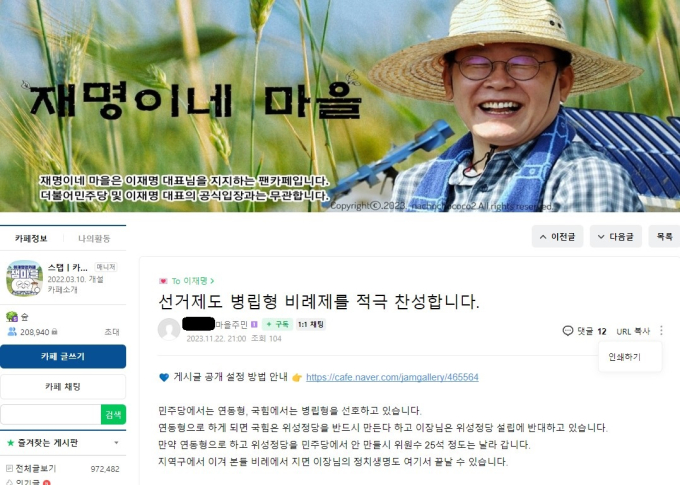
Task: Click the three-dot more options icon
Action: click(661, 331)
